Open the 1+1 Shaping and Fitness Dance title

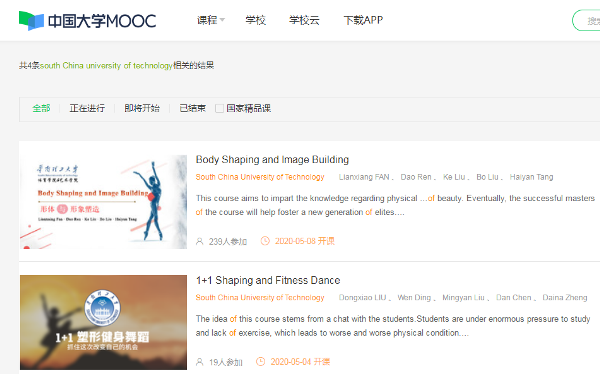[x=268, y=280]
